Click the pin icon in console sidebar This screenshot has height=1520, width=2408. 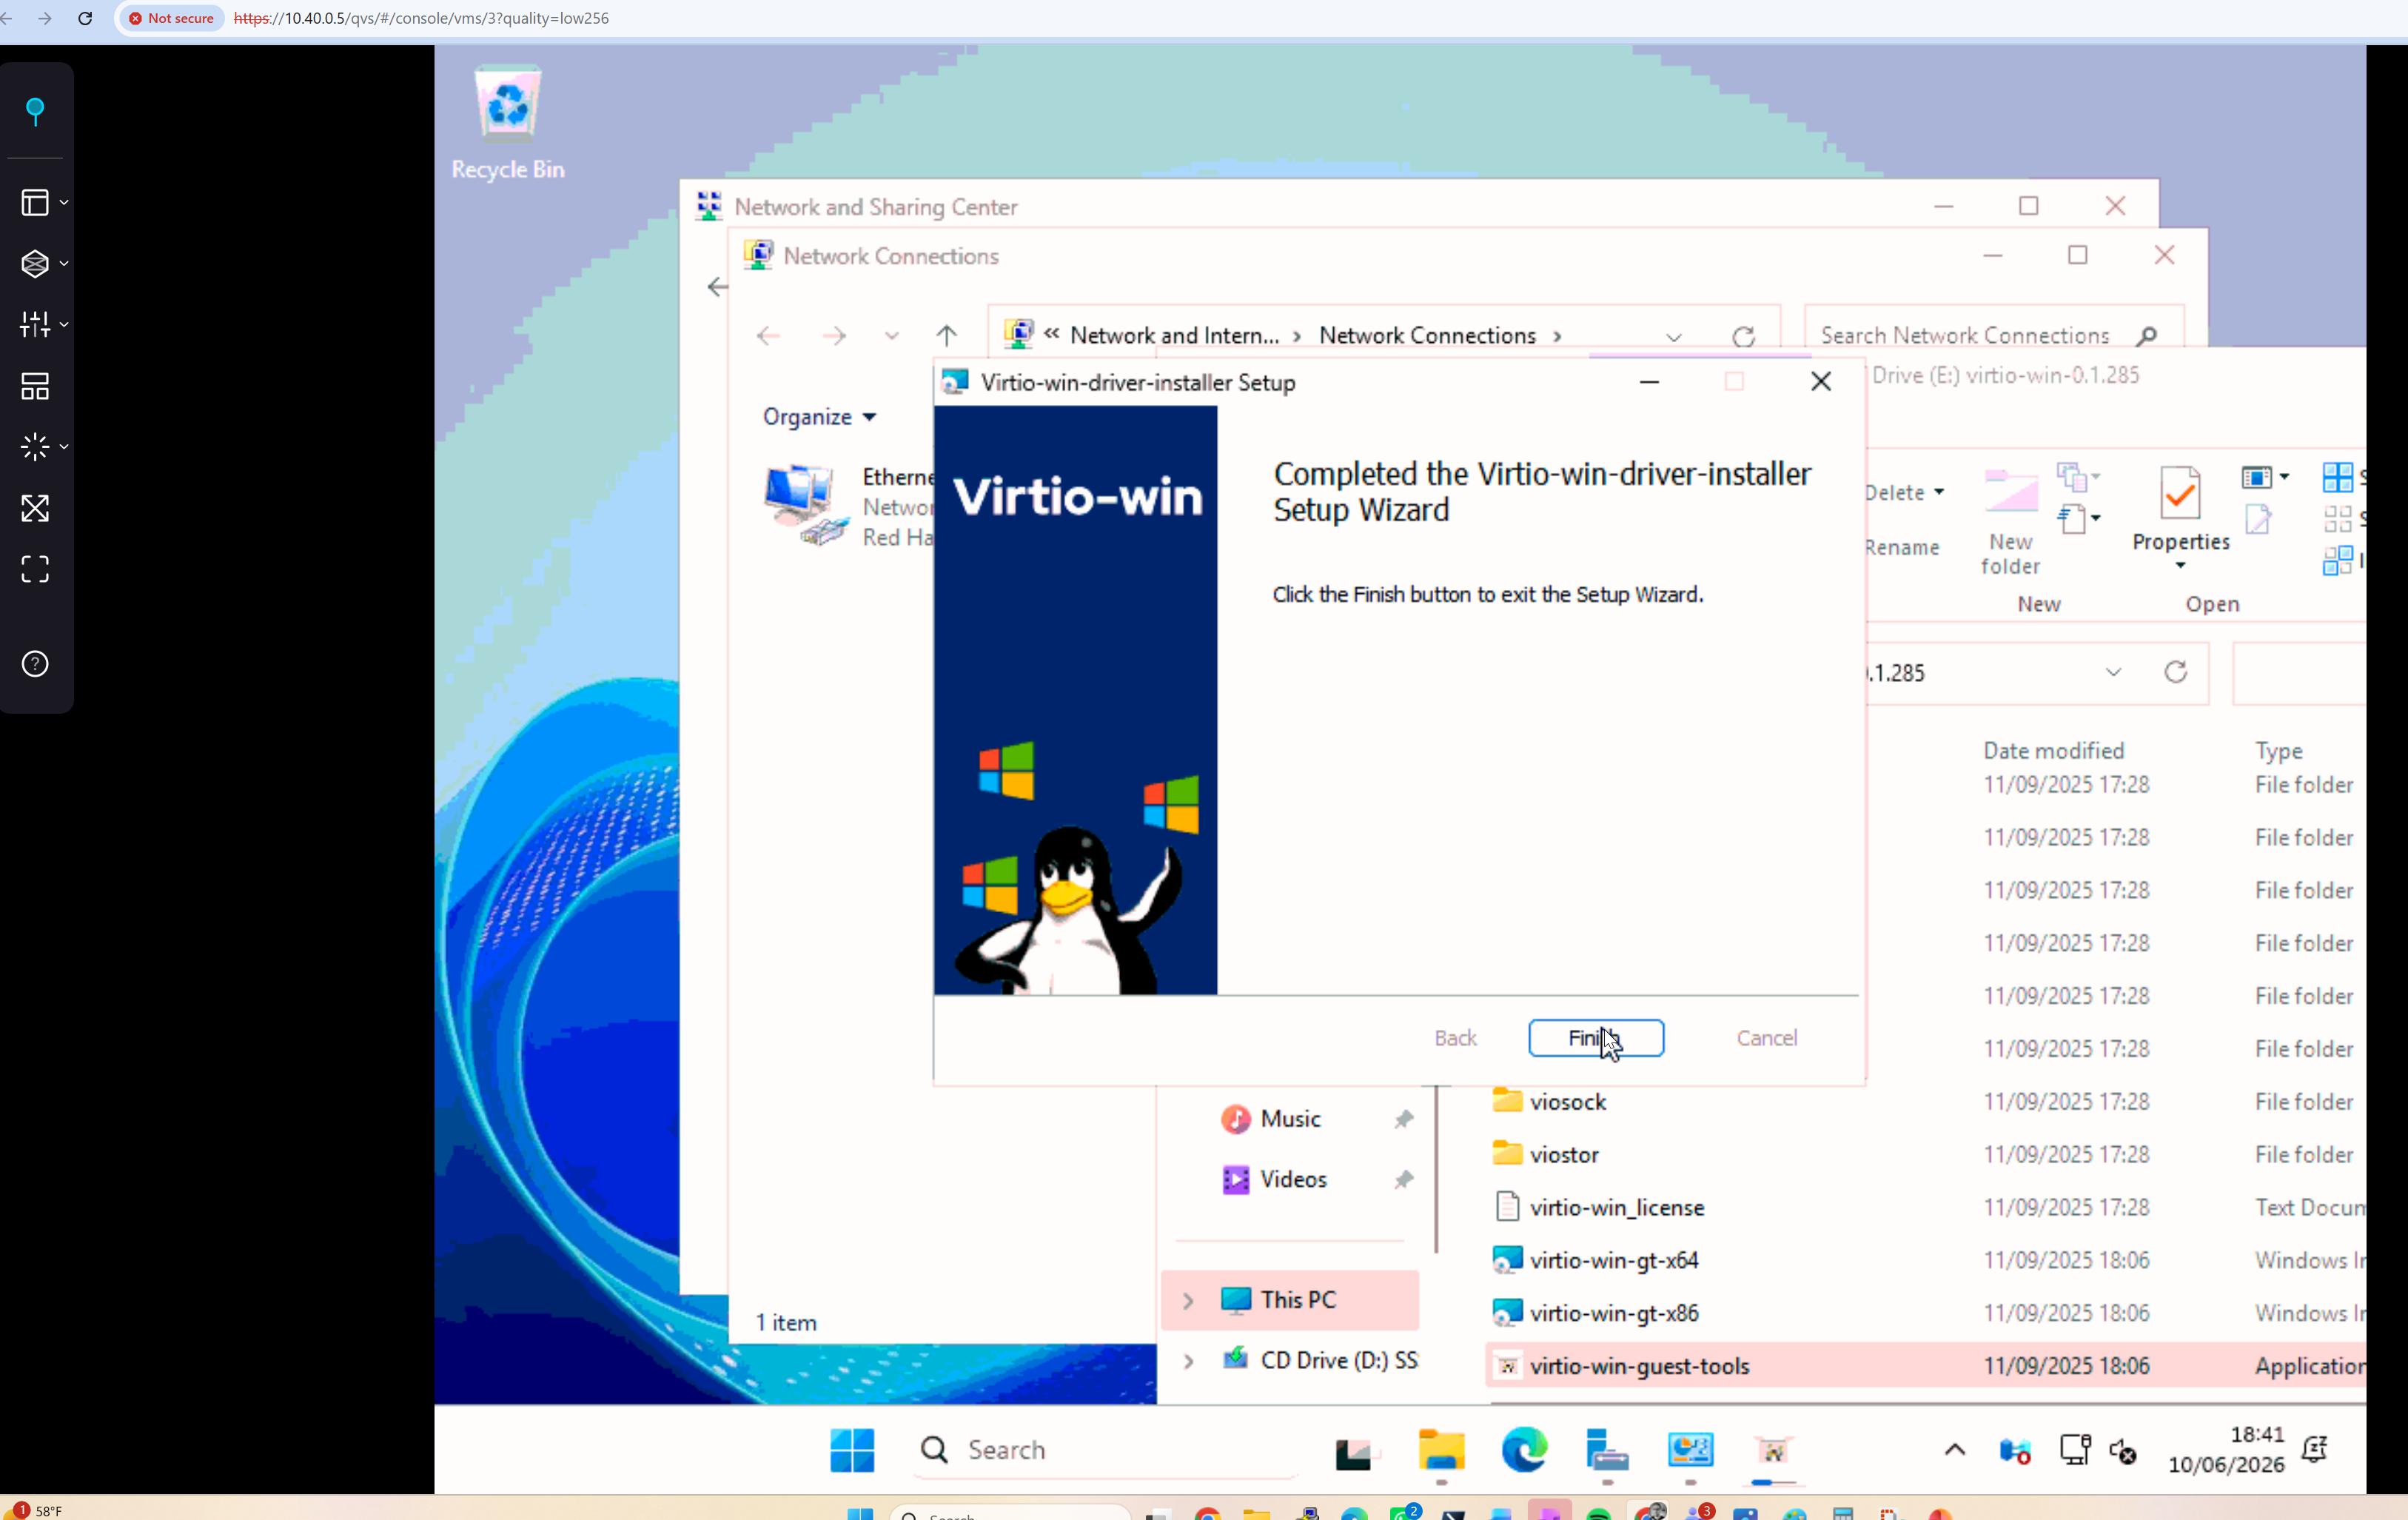[x=35, y=111]
